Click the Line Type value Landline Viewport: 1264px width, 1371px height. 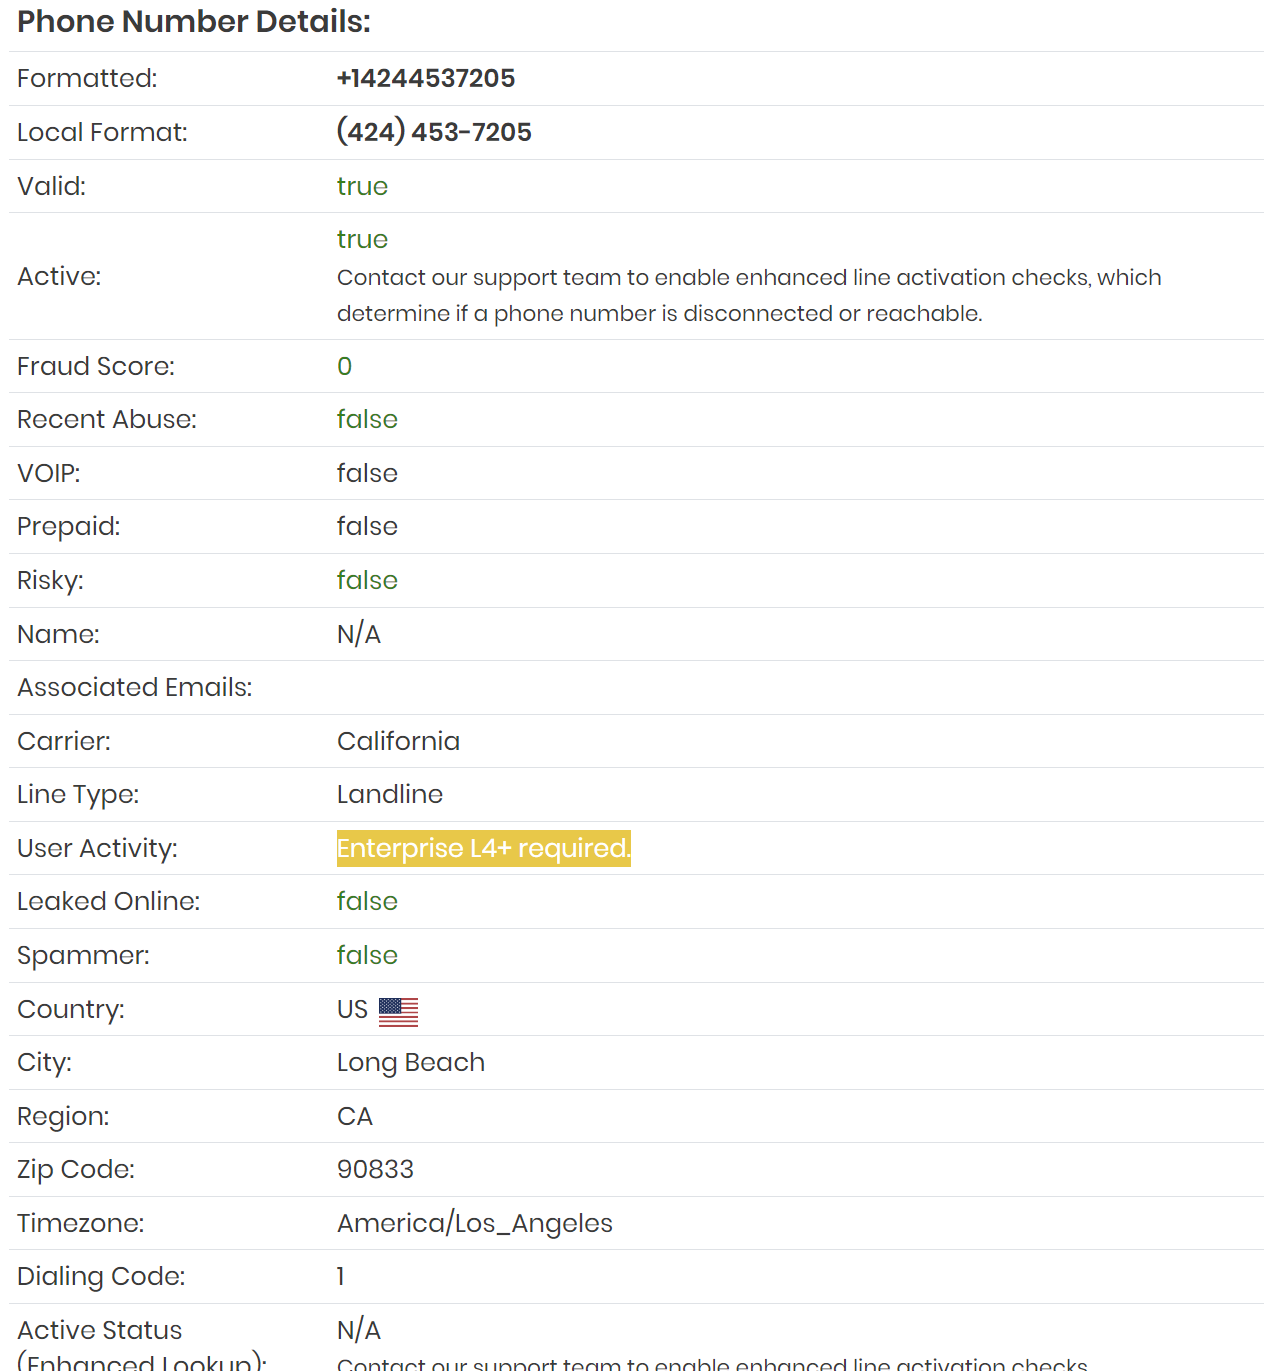point(389,794)
